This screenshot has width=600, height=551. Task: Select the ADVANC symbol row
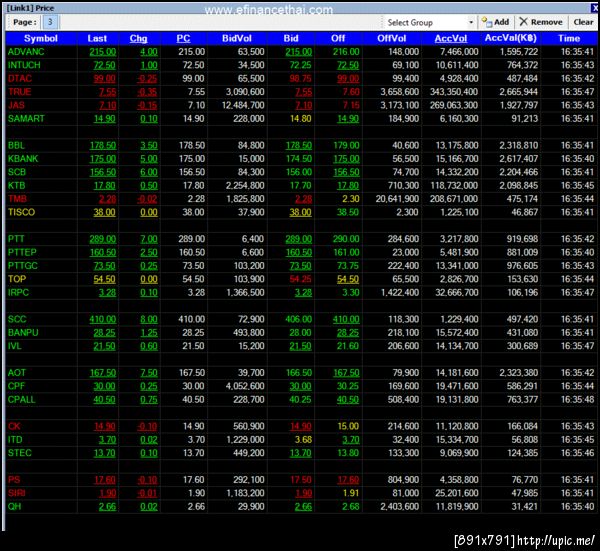click(300, 52)
